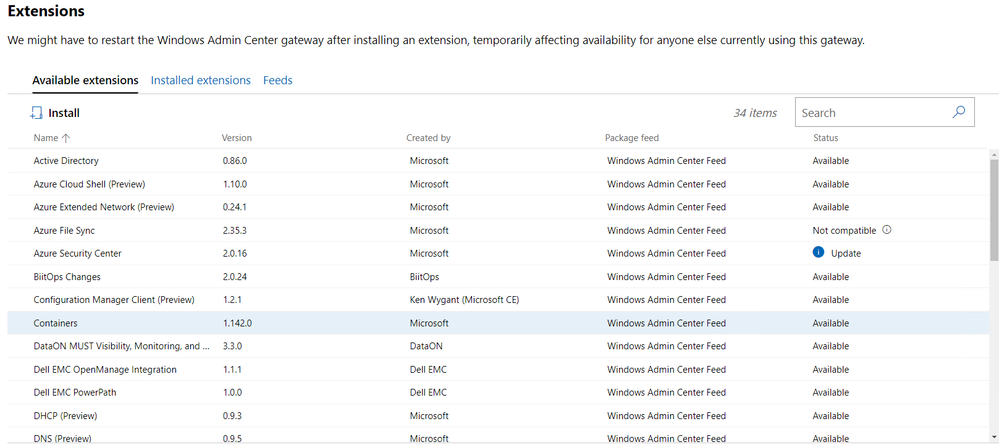Click version 2.35.3 of Azure File Sync
Viewport: 999px width, 444px height.
click(x=234, y=230)
